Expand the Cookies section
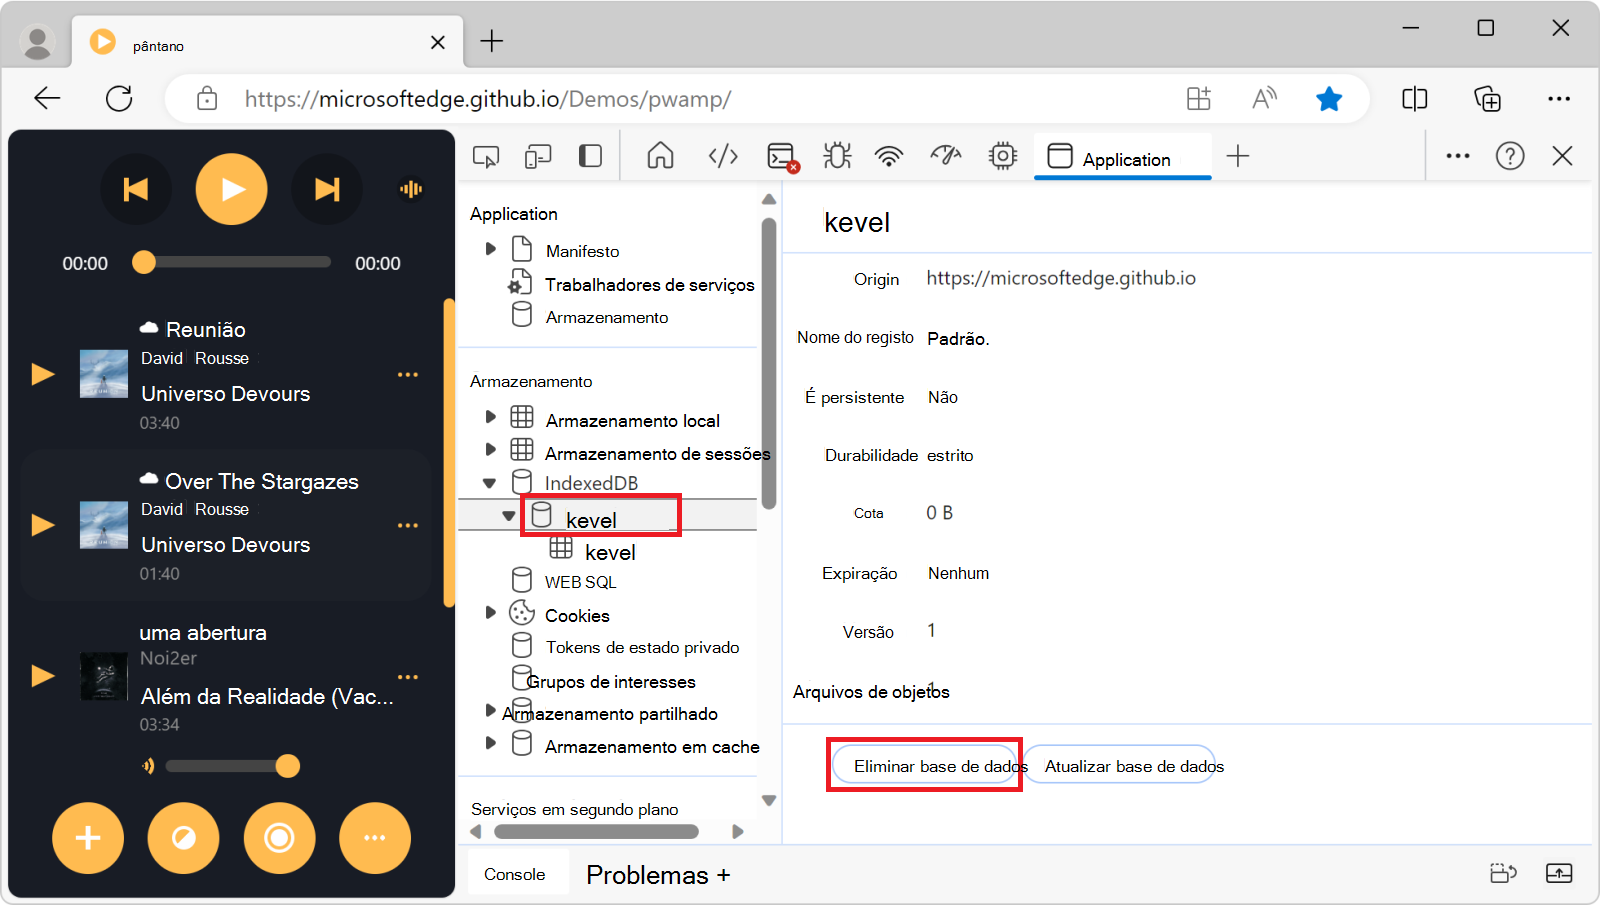1600x905 pixels. [490, 614]
